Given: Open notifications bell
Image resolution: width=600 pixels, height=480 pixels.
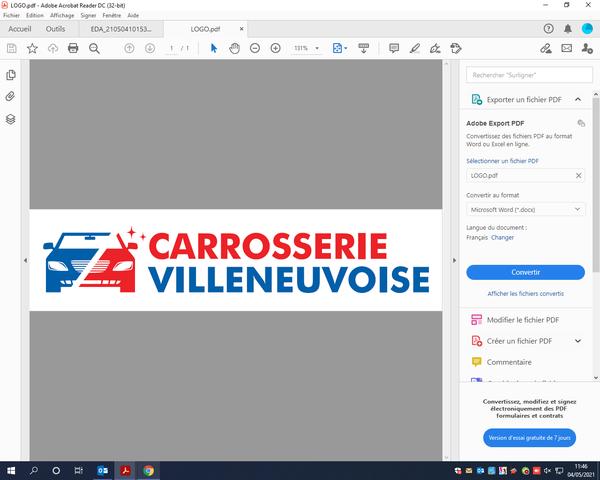Looking at the screenshot, I should coord(568,29).
